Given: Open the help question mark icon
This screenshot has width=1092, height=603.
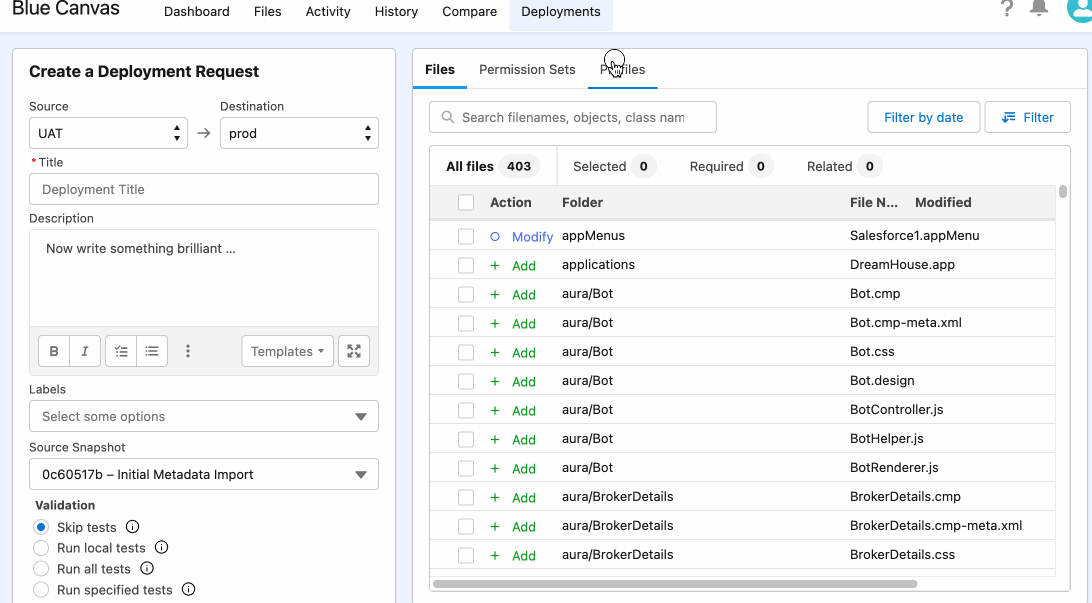Looking at the screenshot, I should coord(1006,8).
